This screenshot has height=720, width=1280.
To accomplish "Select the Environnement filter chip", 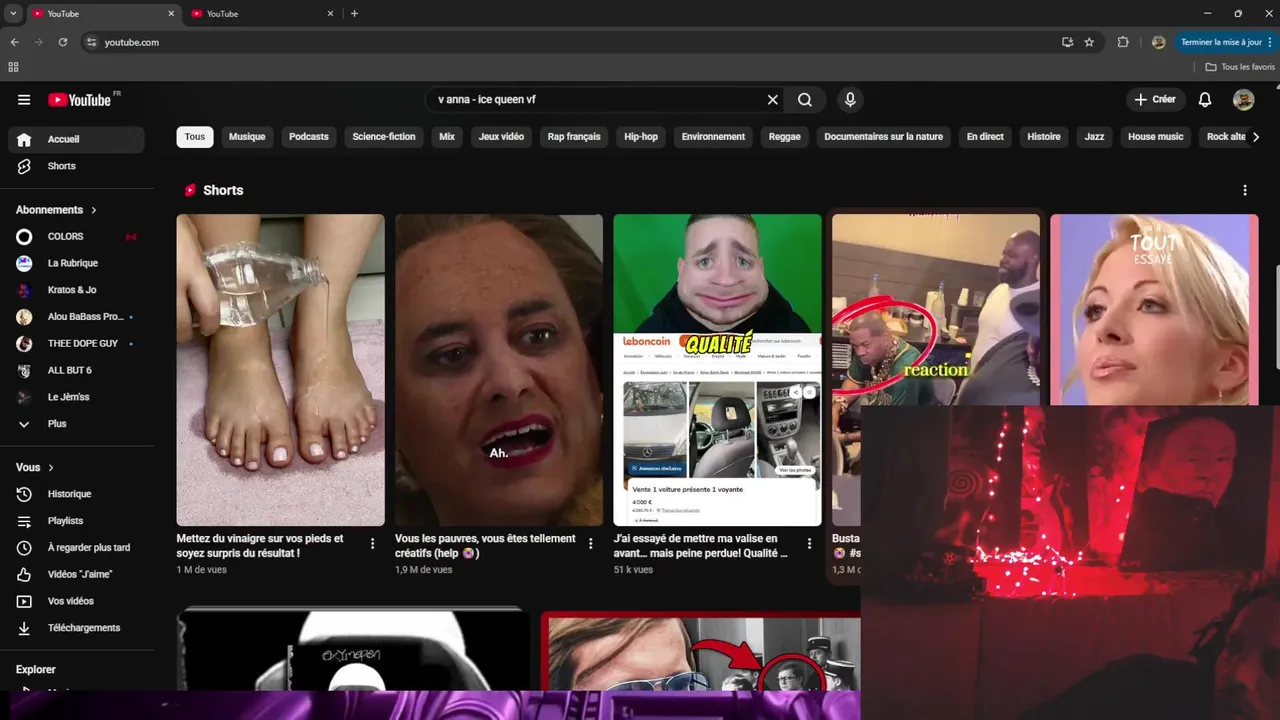I will pos(713,137).
